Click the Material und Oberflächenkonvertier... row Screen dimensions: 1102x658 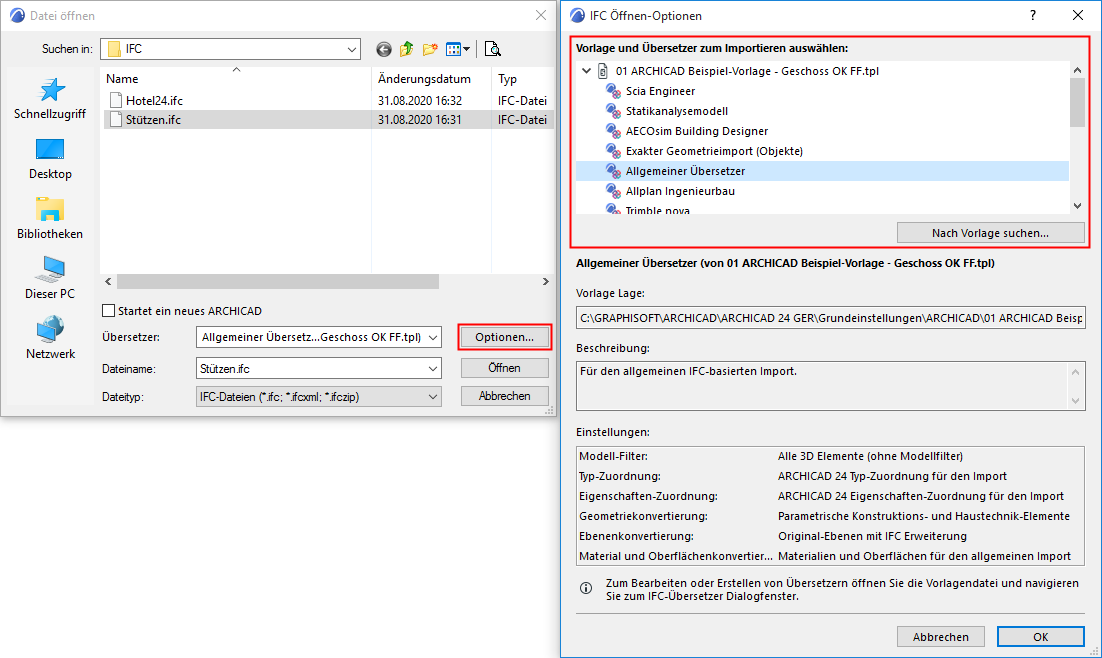click(831, 556)
